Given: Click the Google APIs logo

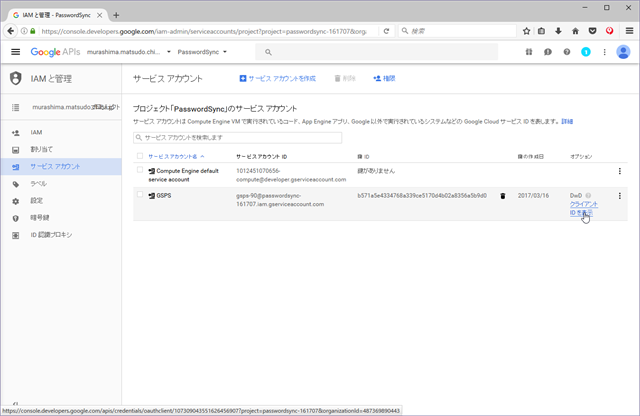Looking at the screenshot, I should tap(55, 52).
